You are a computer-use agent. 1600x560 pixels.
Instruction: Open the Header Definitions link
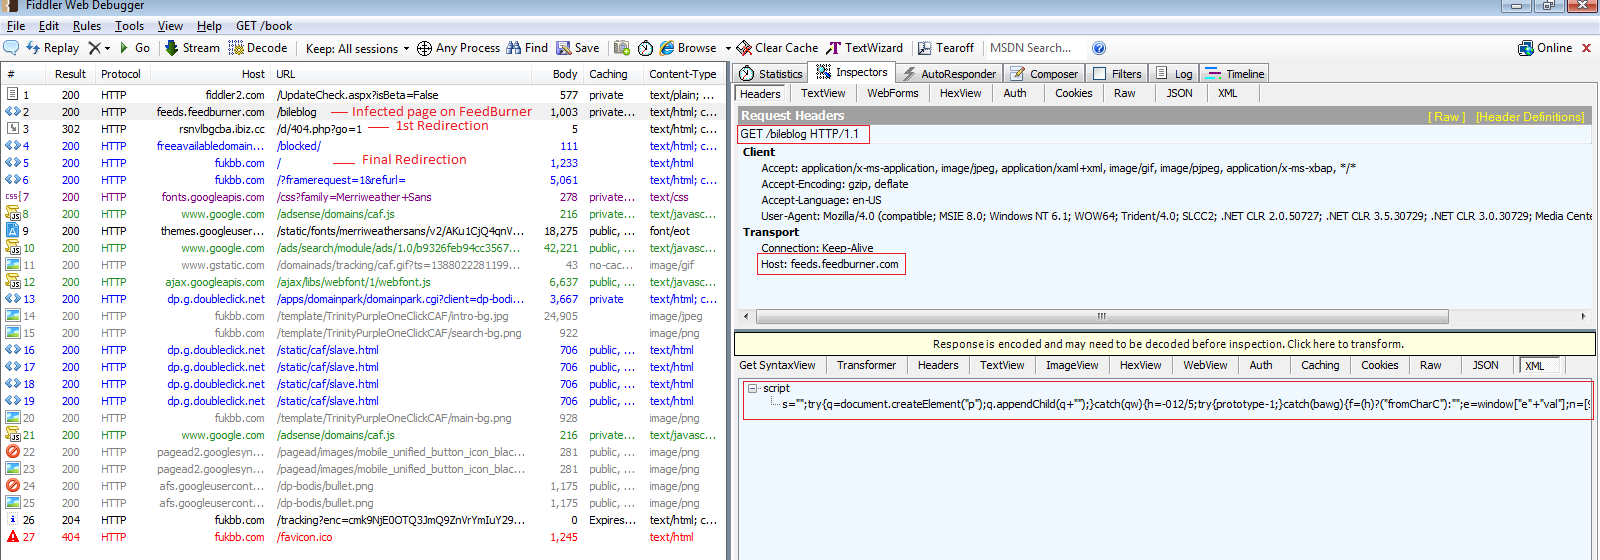1529,117
